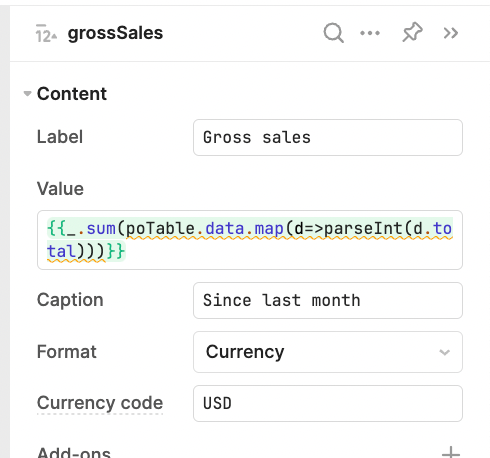Edit the Caption field Since last month
The height and width of the screenshot is (458, 490).
[x=328, y=300]
